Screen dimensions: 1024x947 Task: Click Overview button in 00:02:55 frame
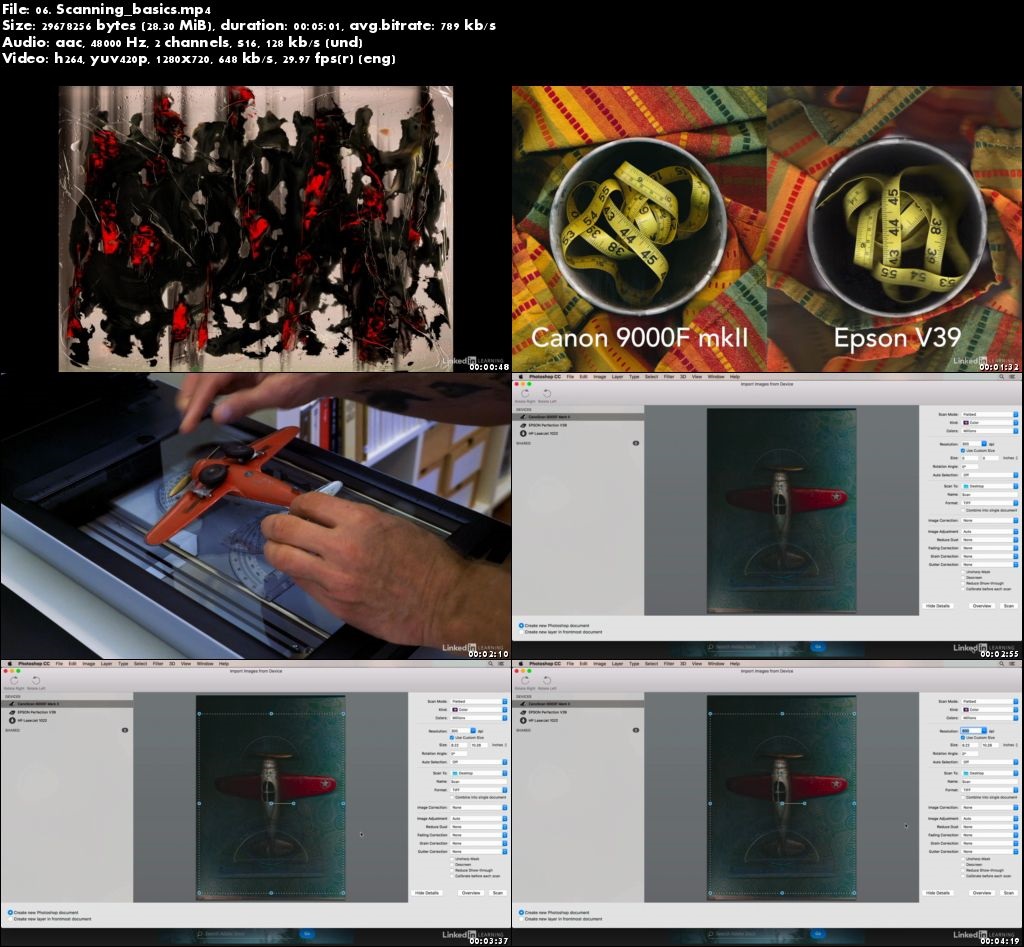[x=982, y=606]
